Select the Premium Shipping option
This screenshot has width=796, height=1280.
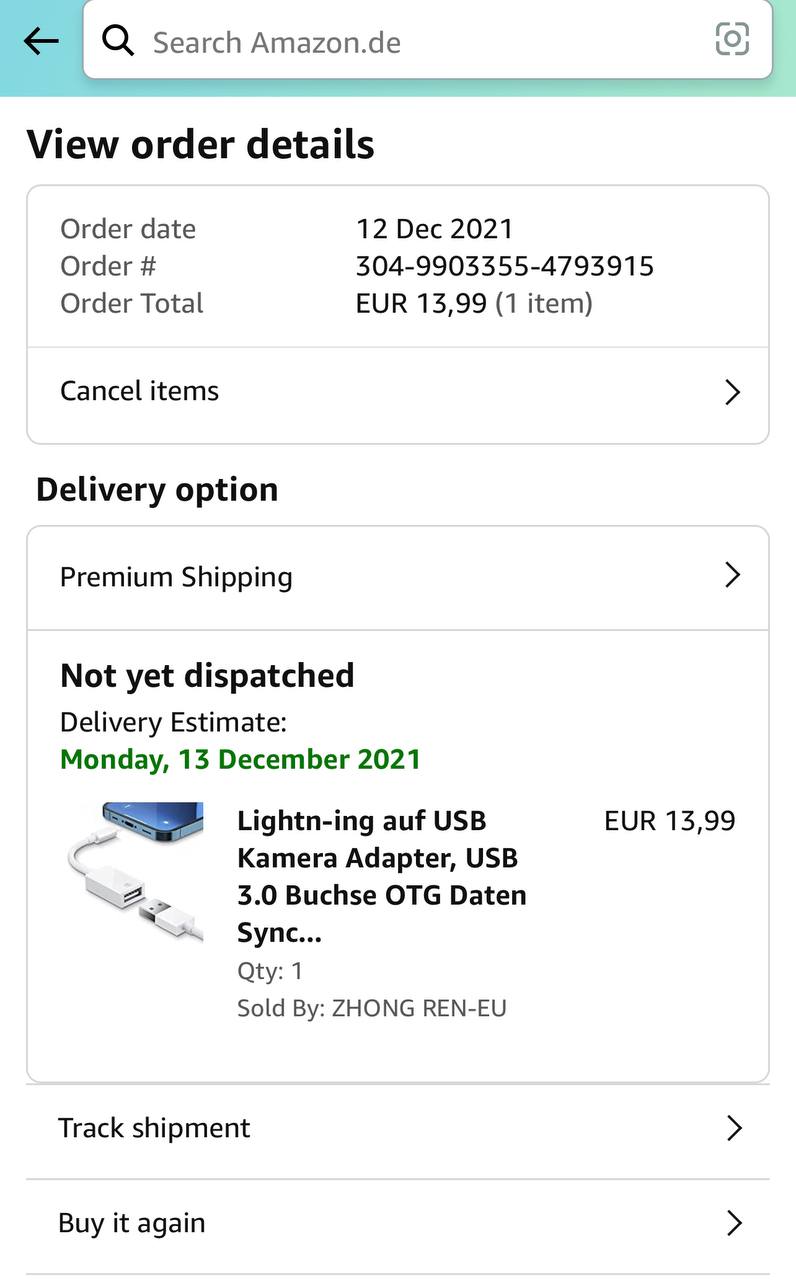176,577
